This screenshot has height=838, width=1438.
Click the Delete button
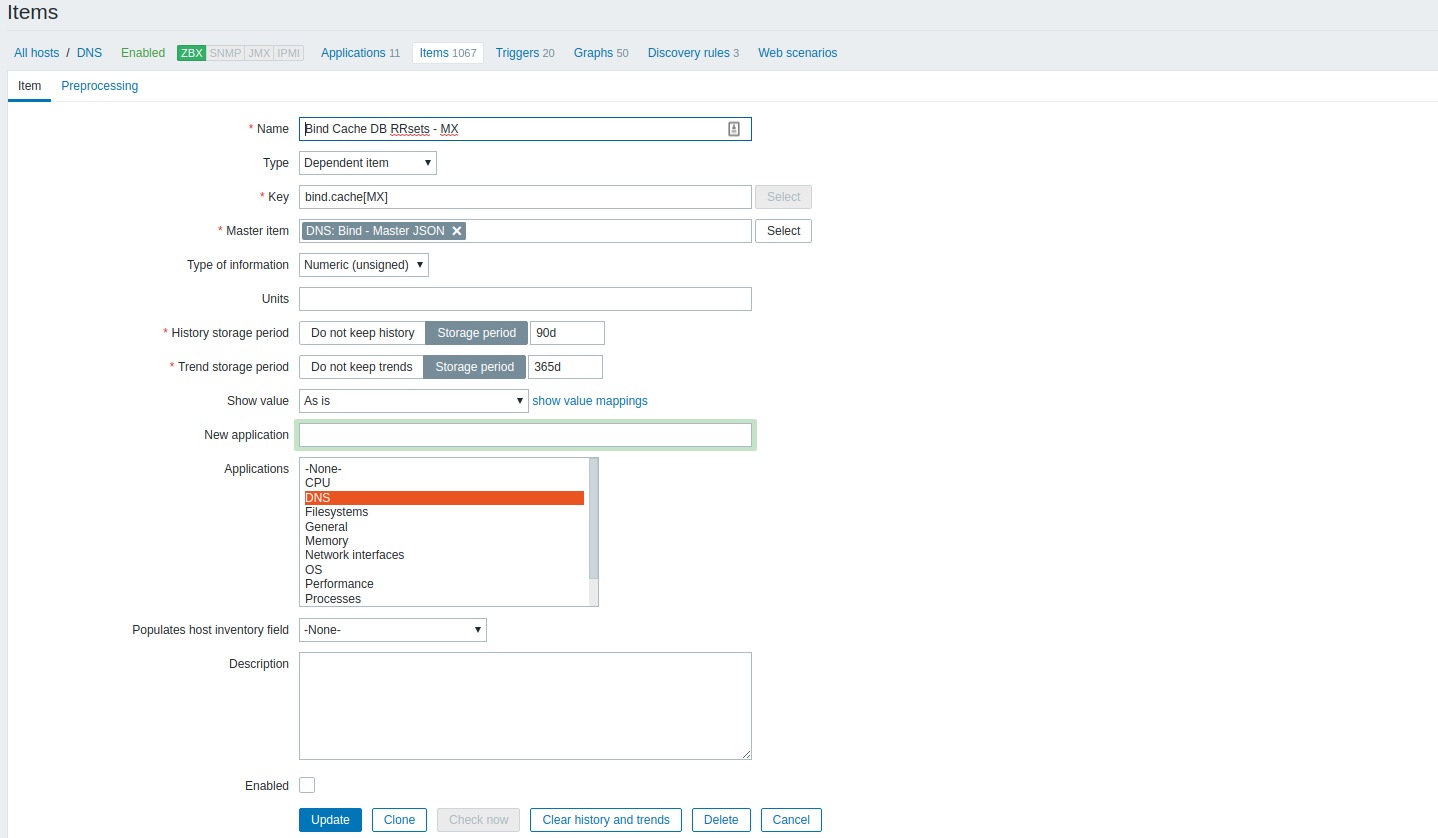click(x=721, y=820)
